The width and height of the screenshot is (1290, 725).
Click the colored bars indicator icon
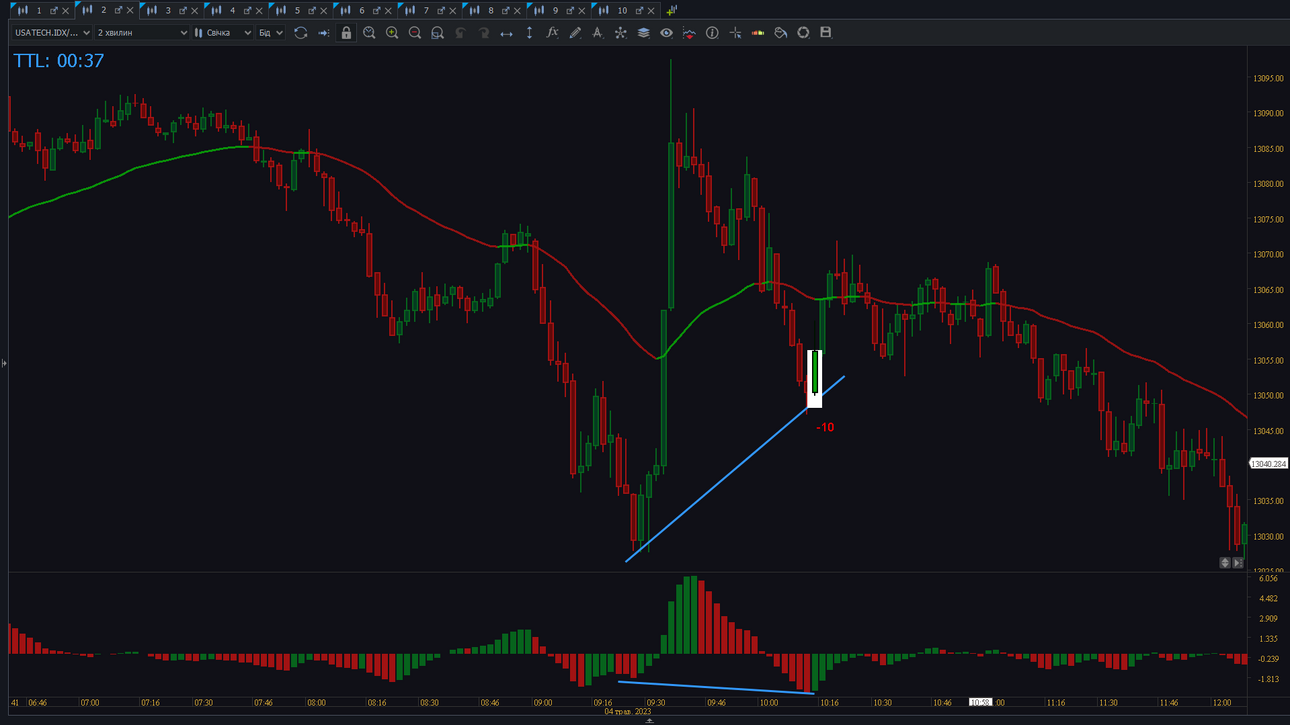(x=758, y=33)
